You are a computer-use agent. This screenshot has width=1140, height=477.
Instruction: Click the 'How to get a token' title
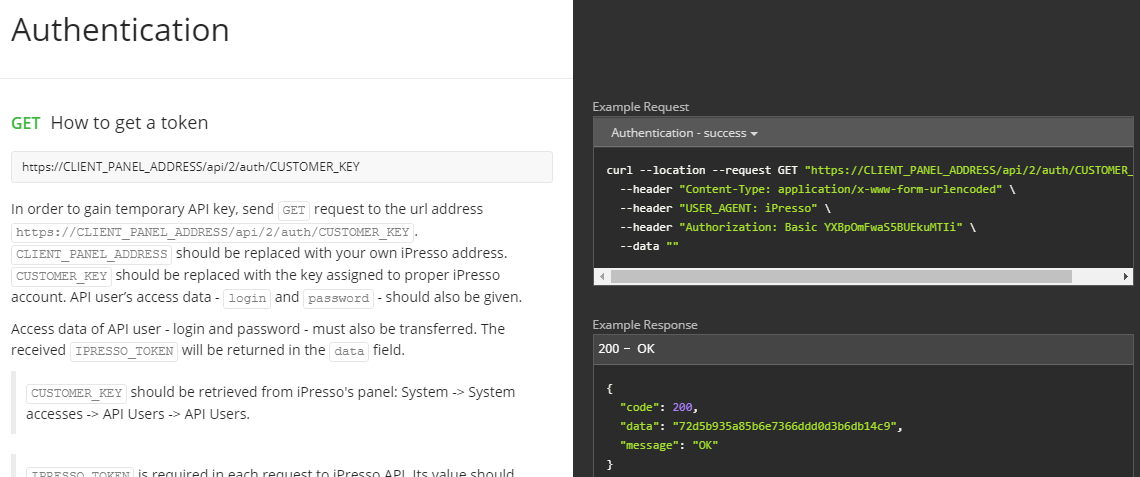tap(129, 123)
